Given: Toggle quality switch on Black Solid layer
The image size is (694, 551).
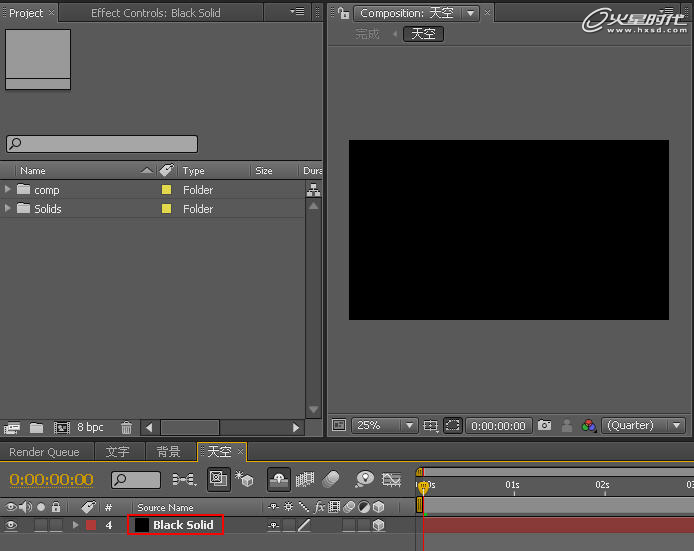Looking at the screenshot, I should pyautogui.click(x=304, y=525).
